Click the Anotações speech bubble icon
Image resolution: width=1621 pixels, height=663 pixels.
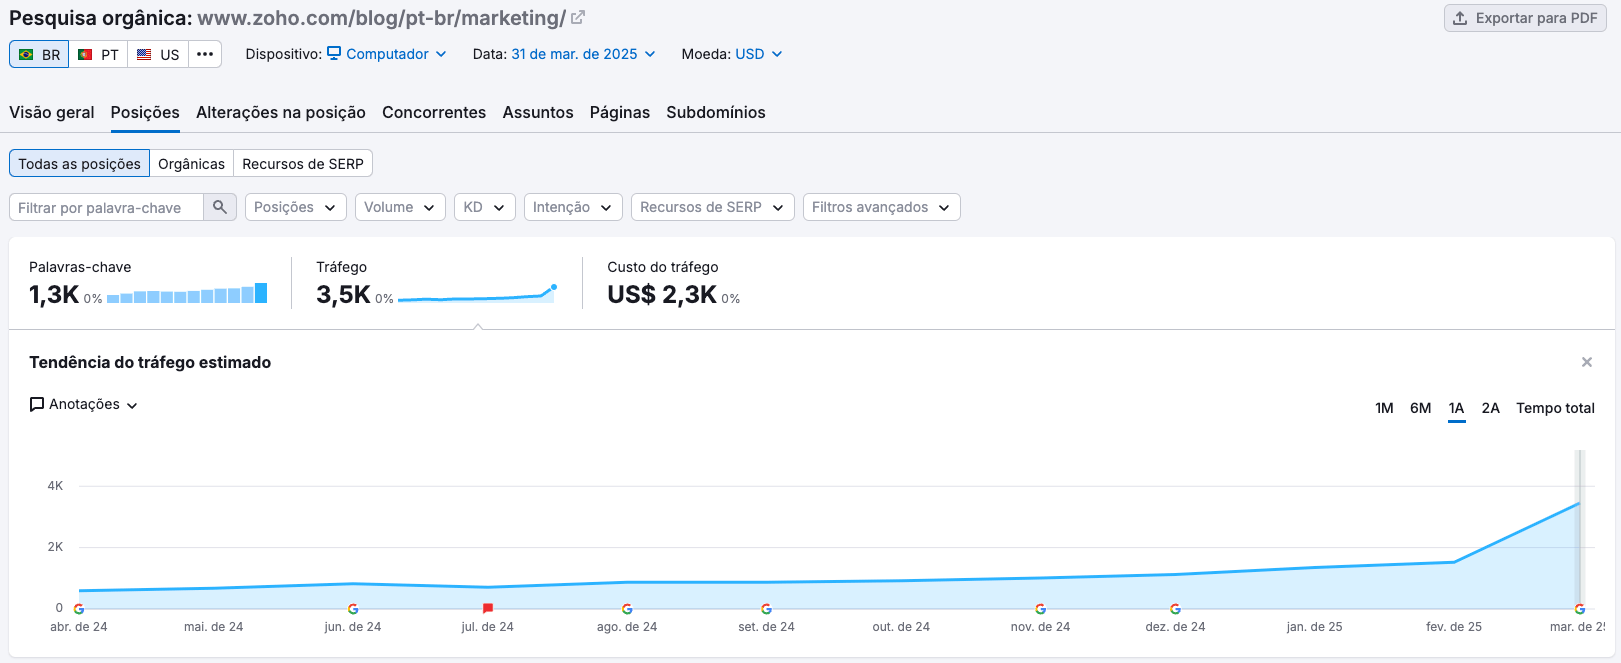[37, 404]
